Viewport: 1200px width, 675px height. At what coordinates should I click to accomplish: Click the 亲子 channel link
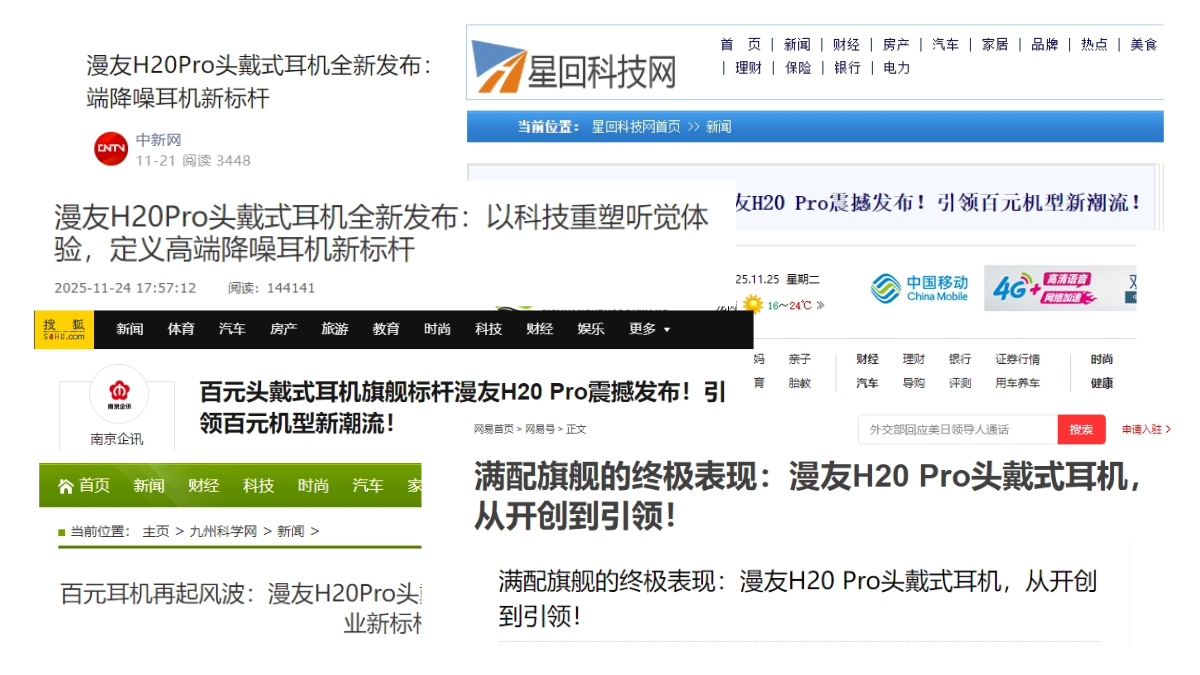point(800,359)
